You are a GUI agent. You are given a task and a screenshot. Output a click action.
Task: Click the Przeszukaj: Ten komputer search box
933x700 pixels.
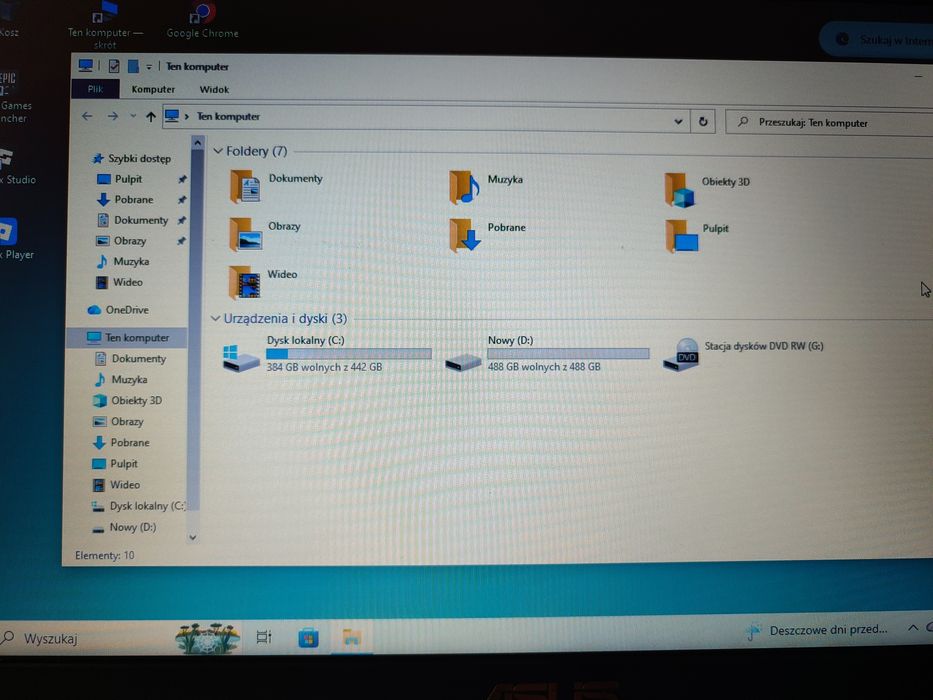coord(829,123)
